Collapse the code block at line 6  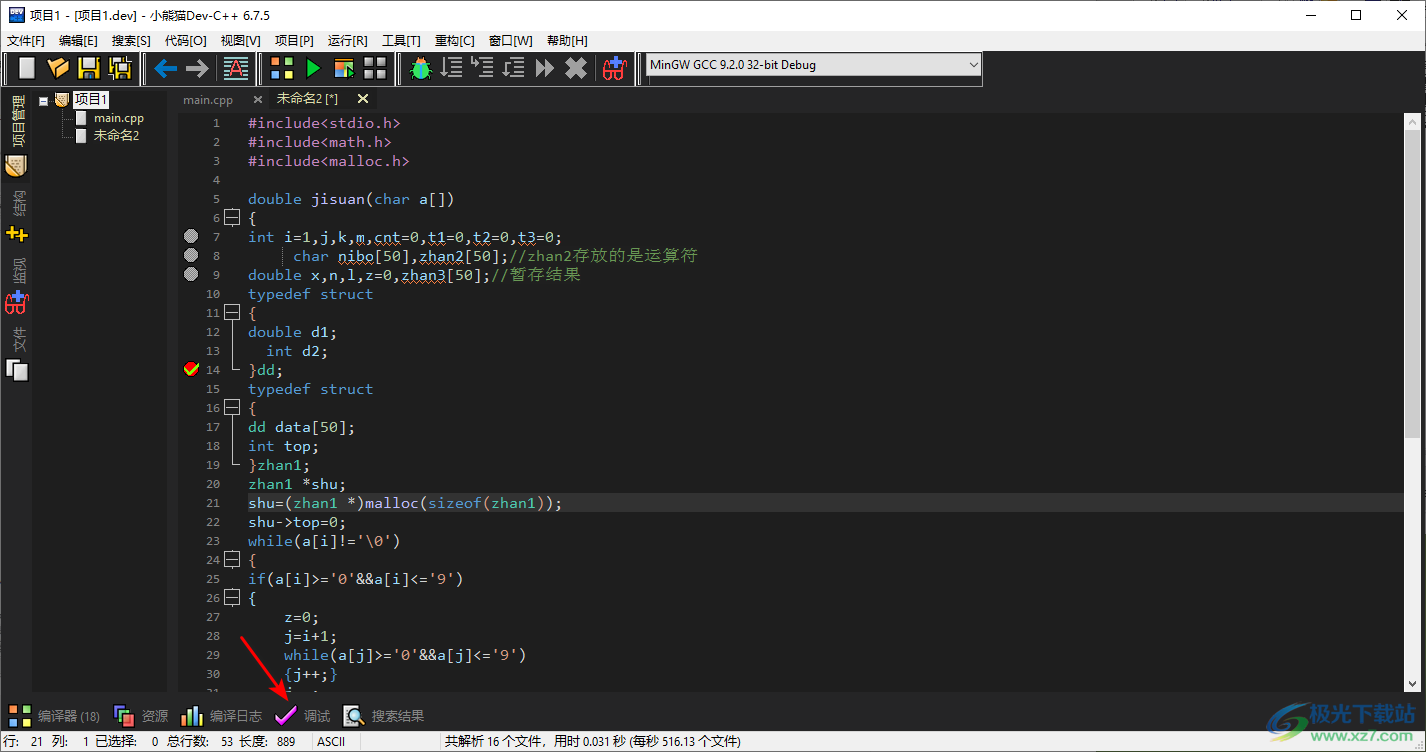pyautogui.click(x=232, y=218)
